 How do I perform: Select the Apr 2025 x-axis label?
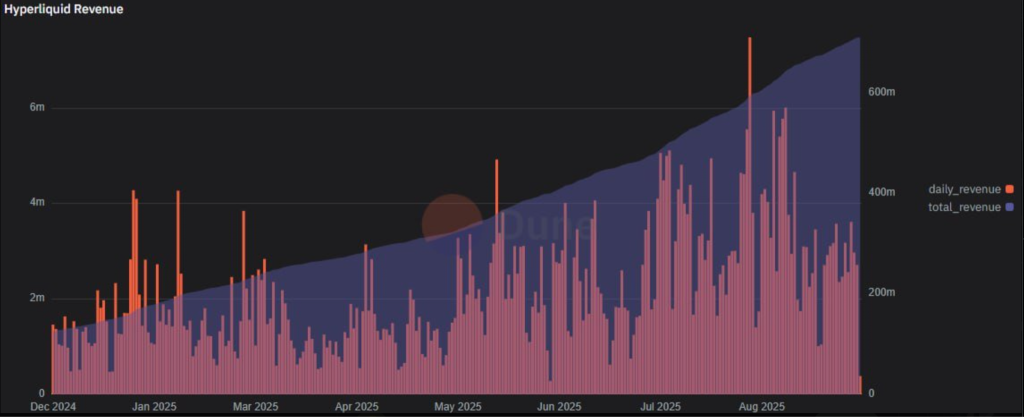[358, 407]
